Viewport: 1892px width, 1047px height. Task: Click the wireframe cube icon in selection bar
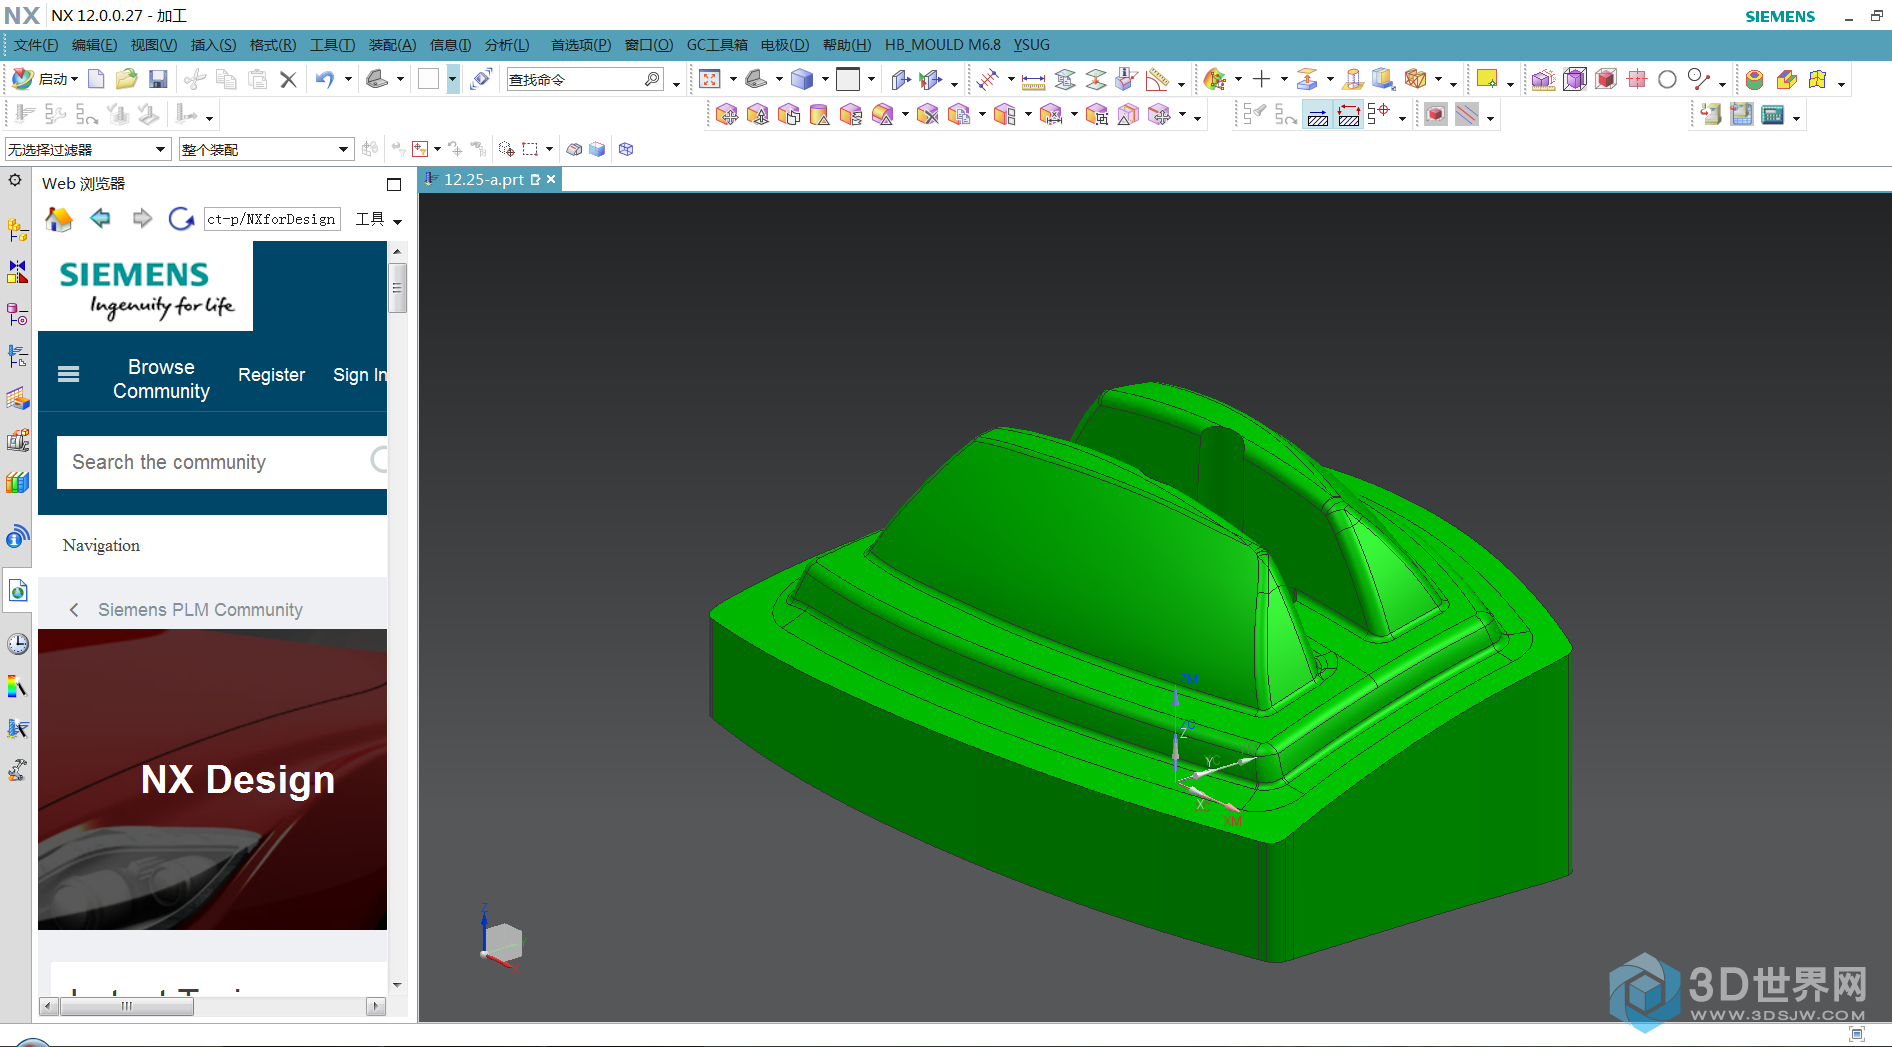click(626, 149)
